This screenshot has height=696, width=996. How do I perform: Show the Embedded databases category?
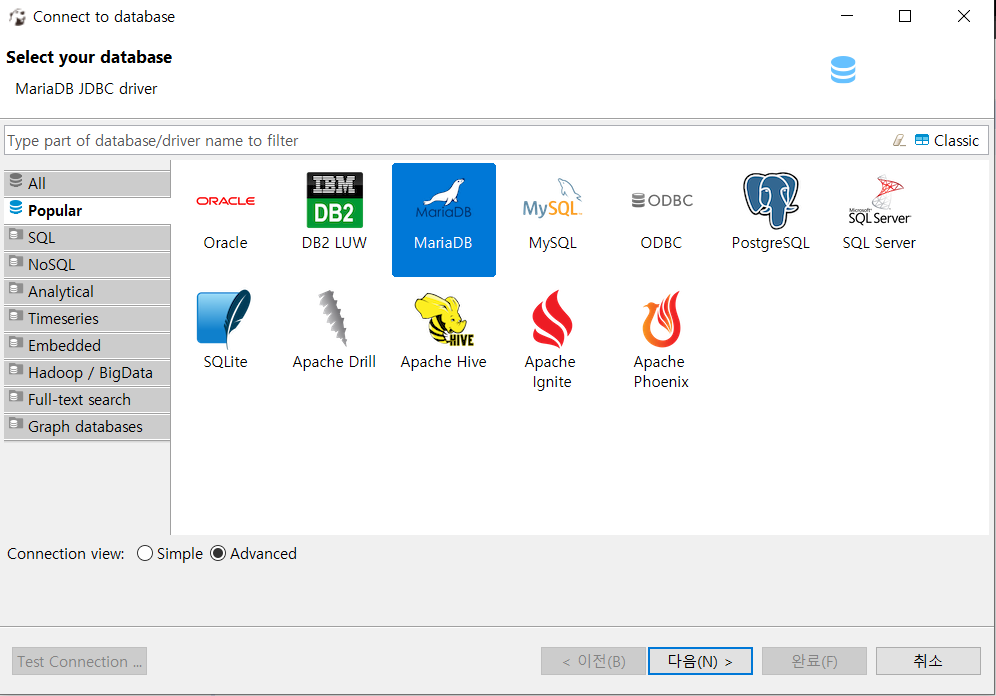(x=88, y=345)
